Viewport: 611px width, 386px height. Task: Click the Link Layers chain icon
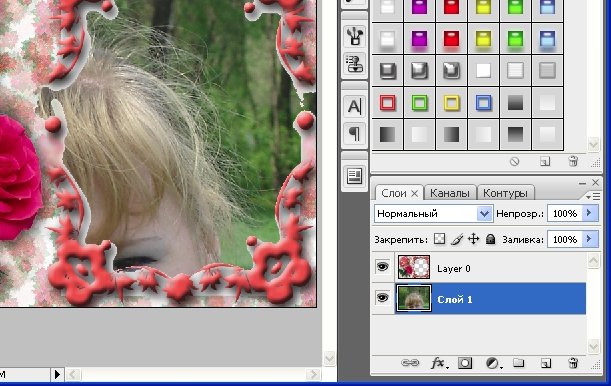(410, 363)
